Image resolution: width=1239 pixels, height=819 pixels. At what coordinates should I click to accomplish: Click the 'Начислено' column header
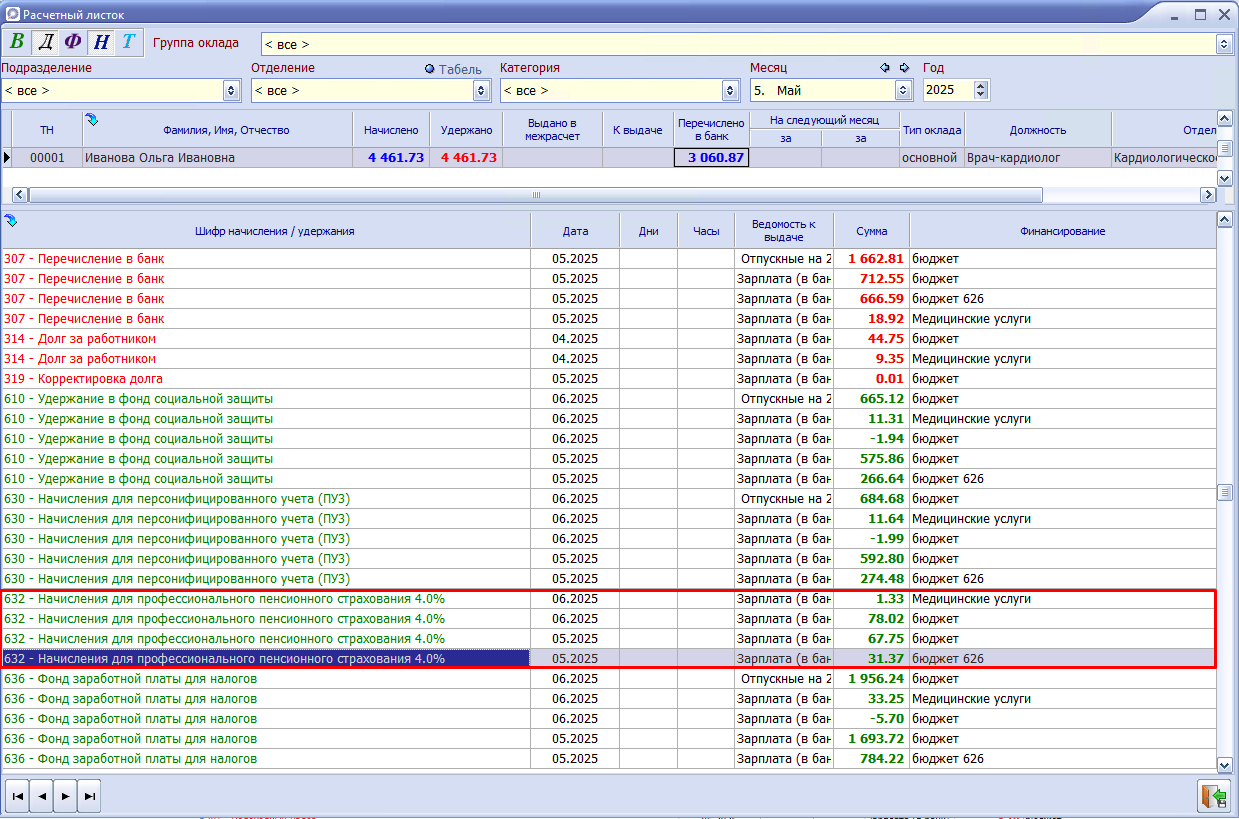click(x=391, y=130)
